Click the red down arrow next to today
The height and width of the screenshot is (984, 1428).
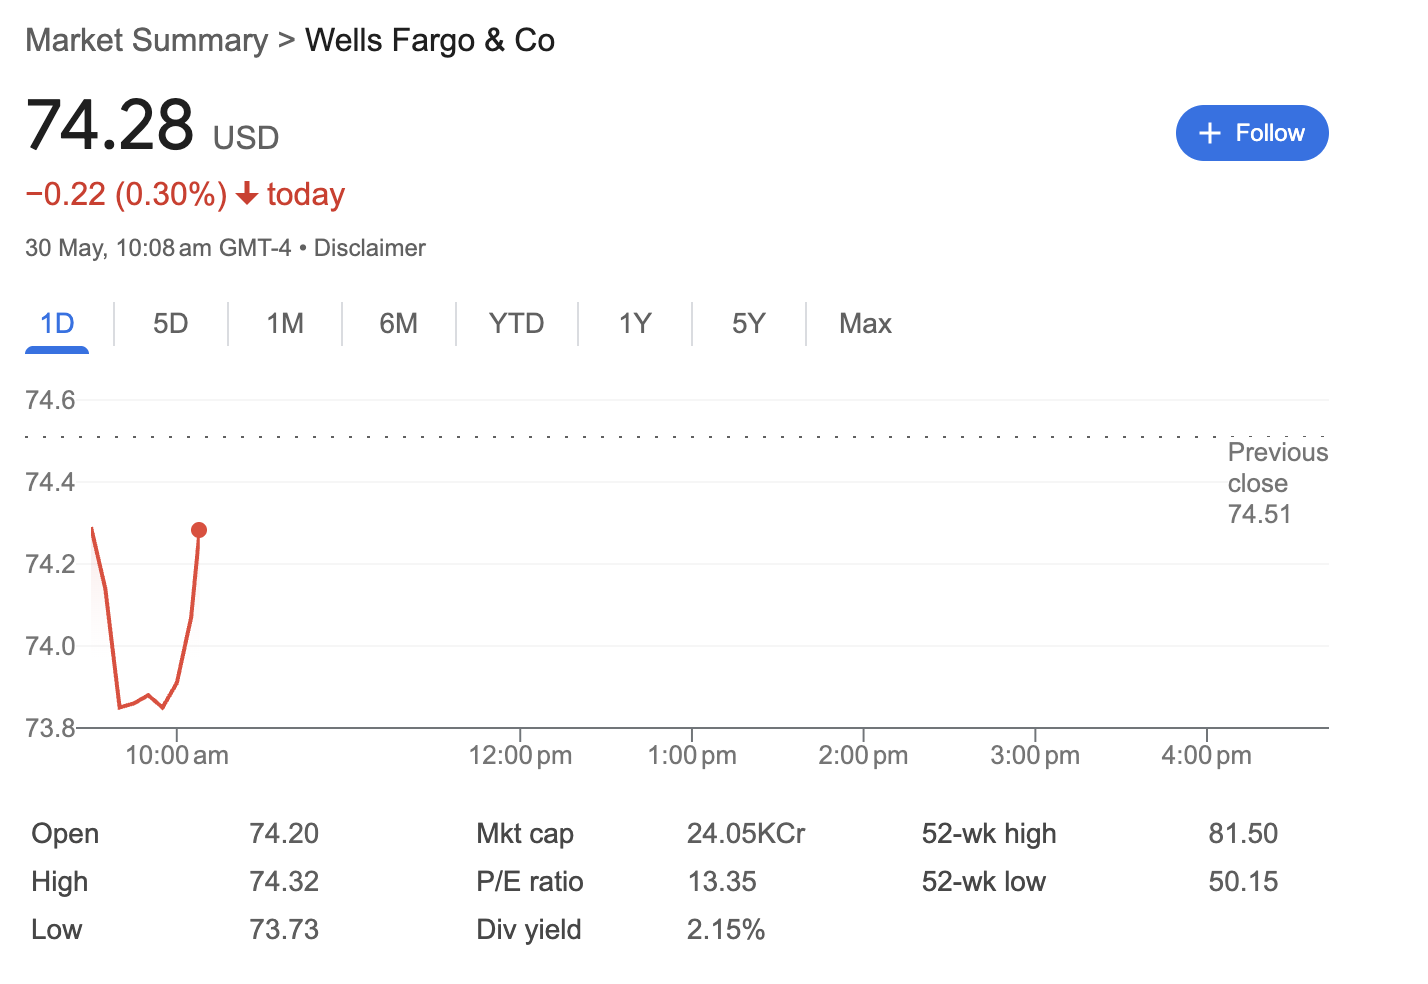(x=247, y=194)
